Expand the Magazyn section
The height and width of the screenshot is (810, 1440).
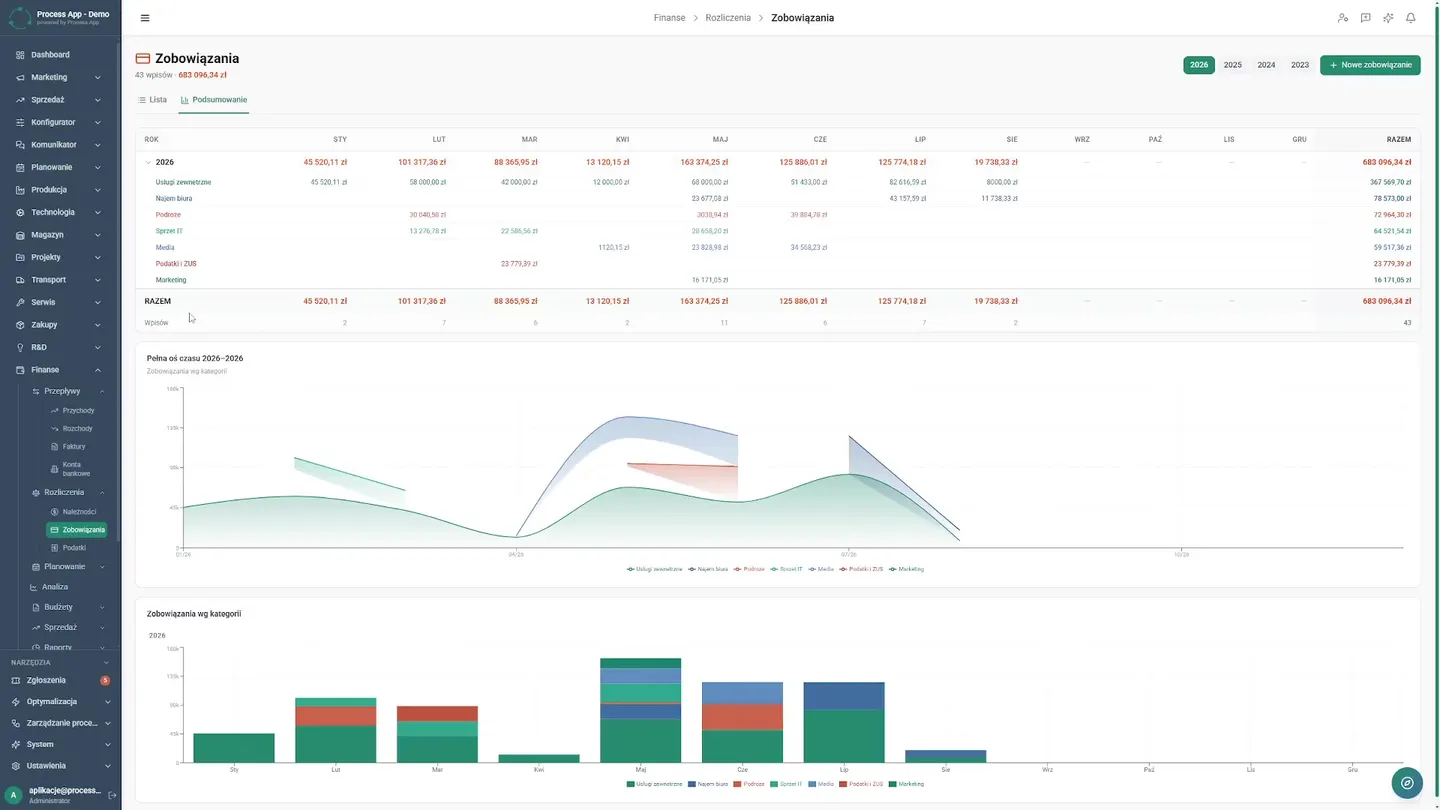[x=60, y=235]
